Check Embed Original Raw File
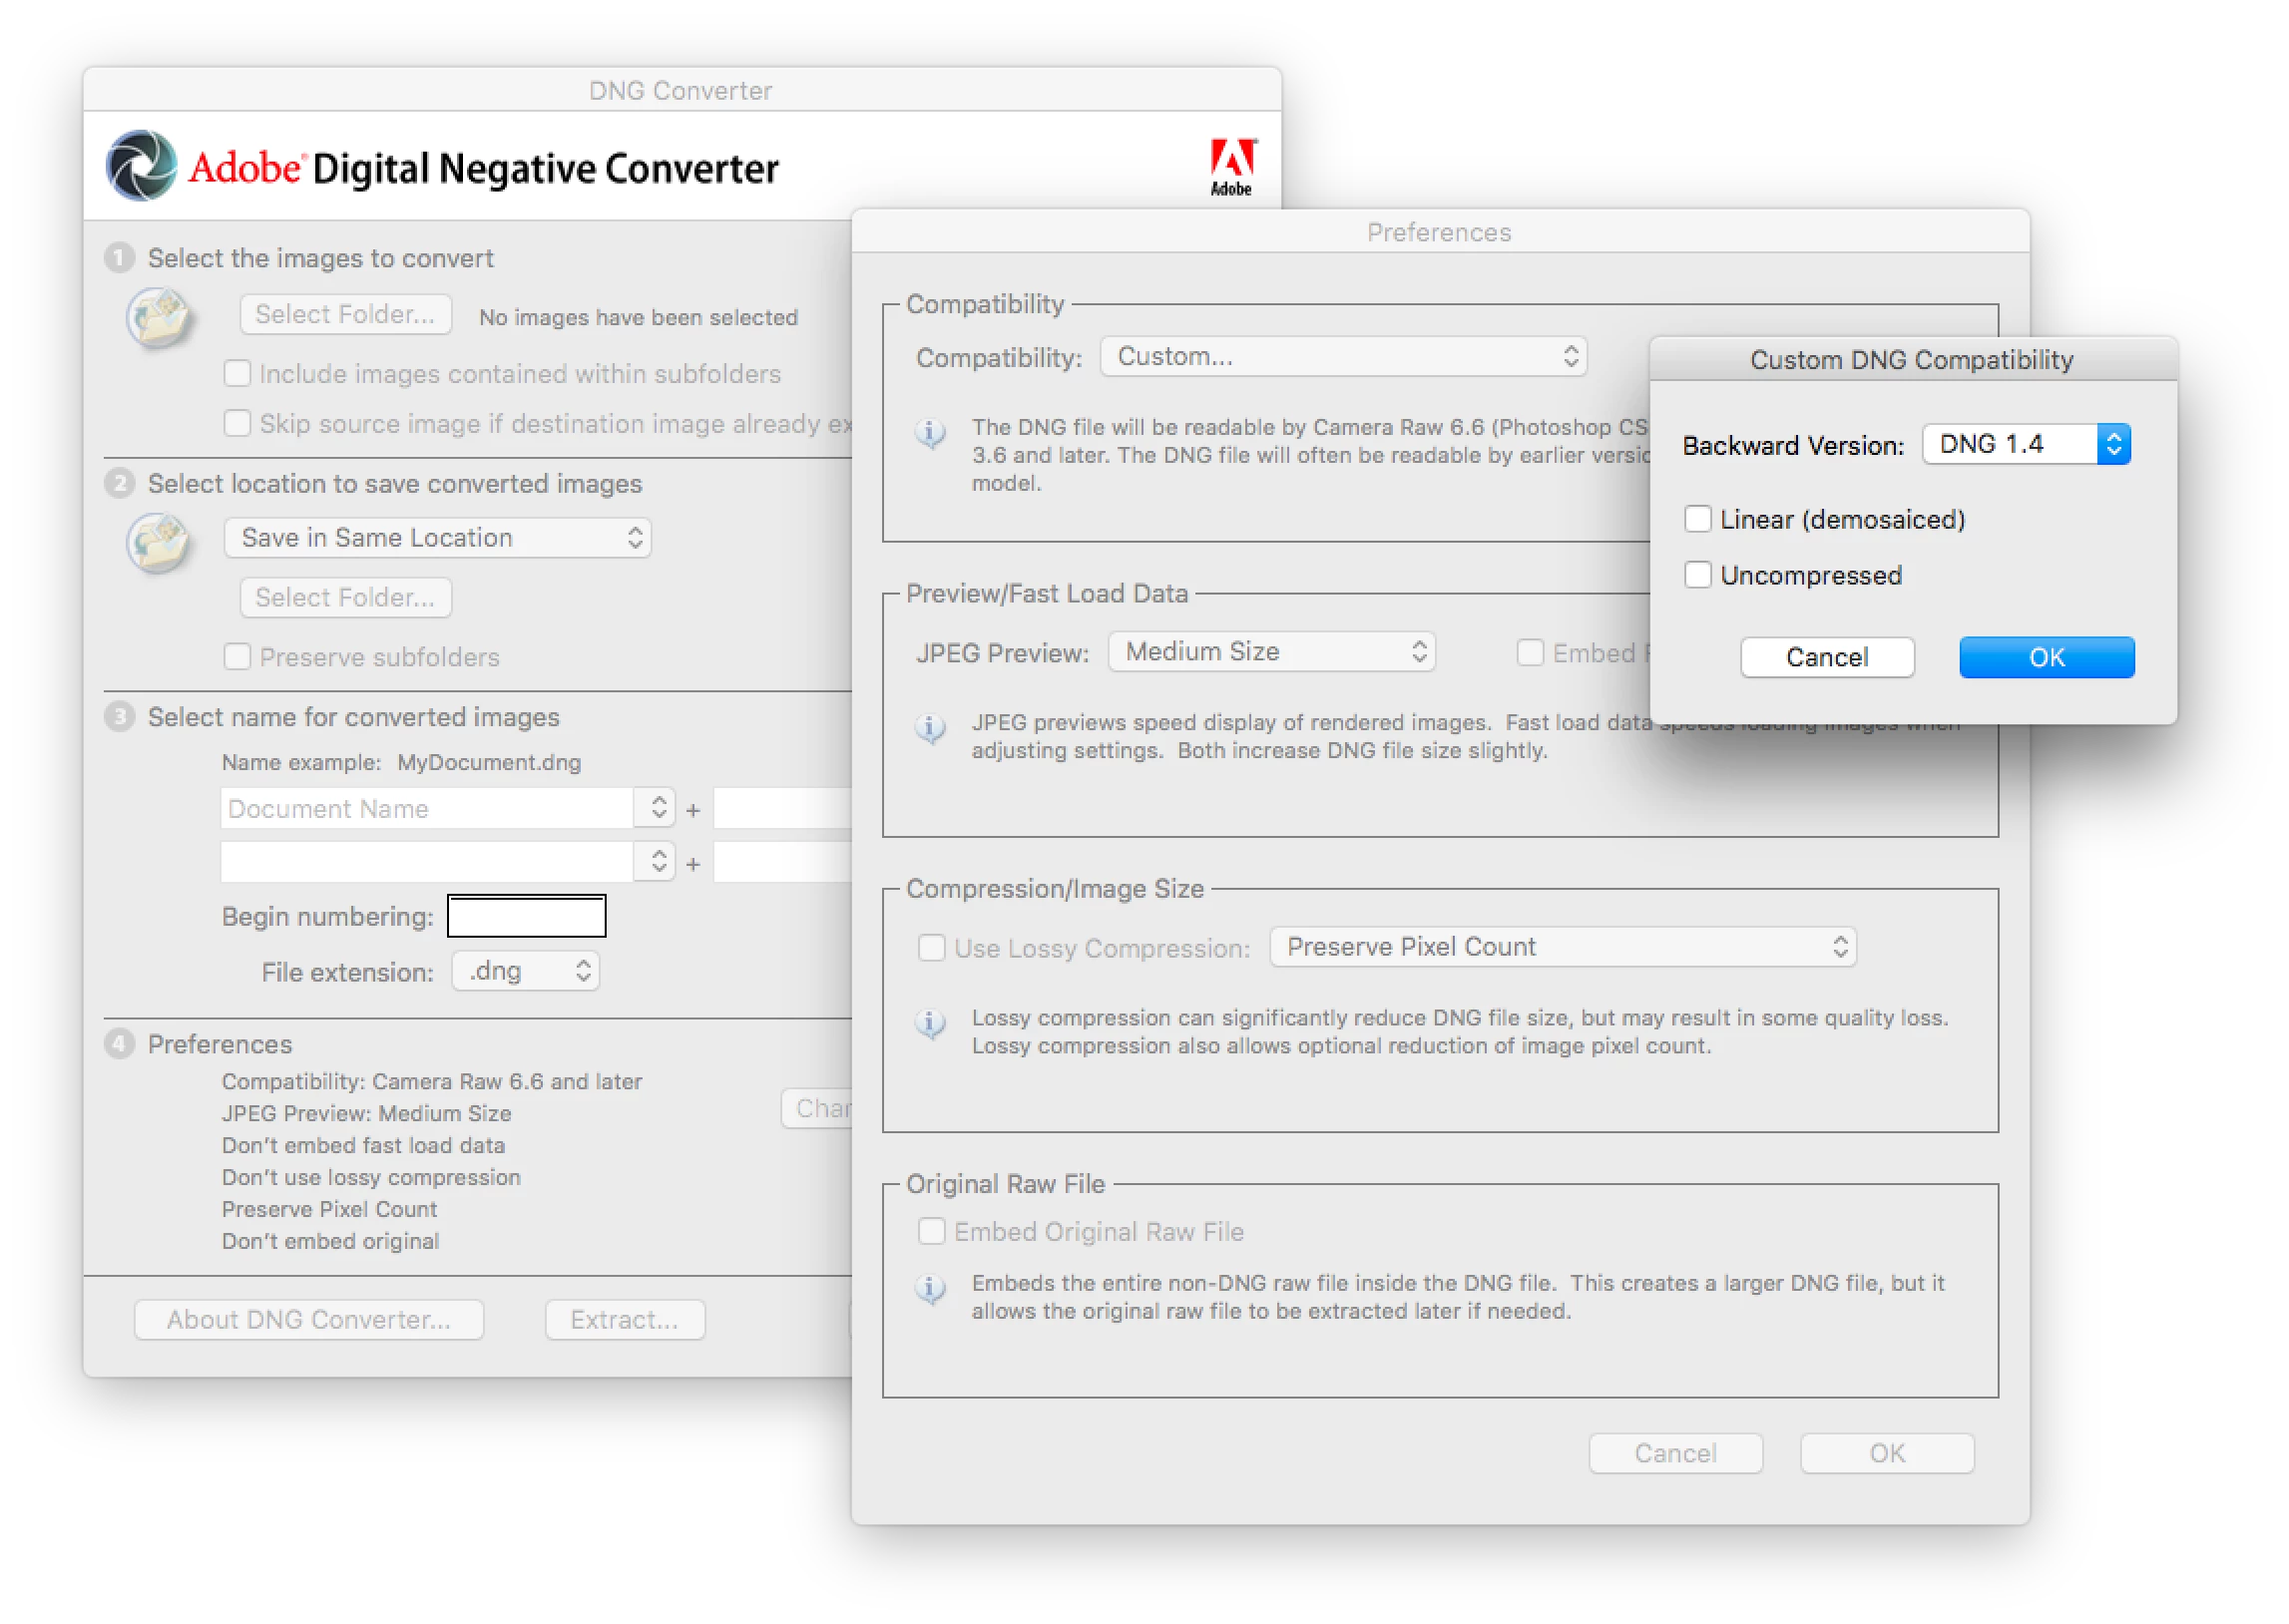 click(x=931, y=1231)
